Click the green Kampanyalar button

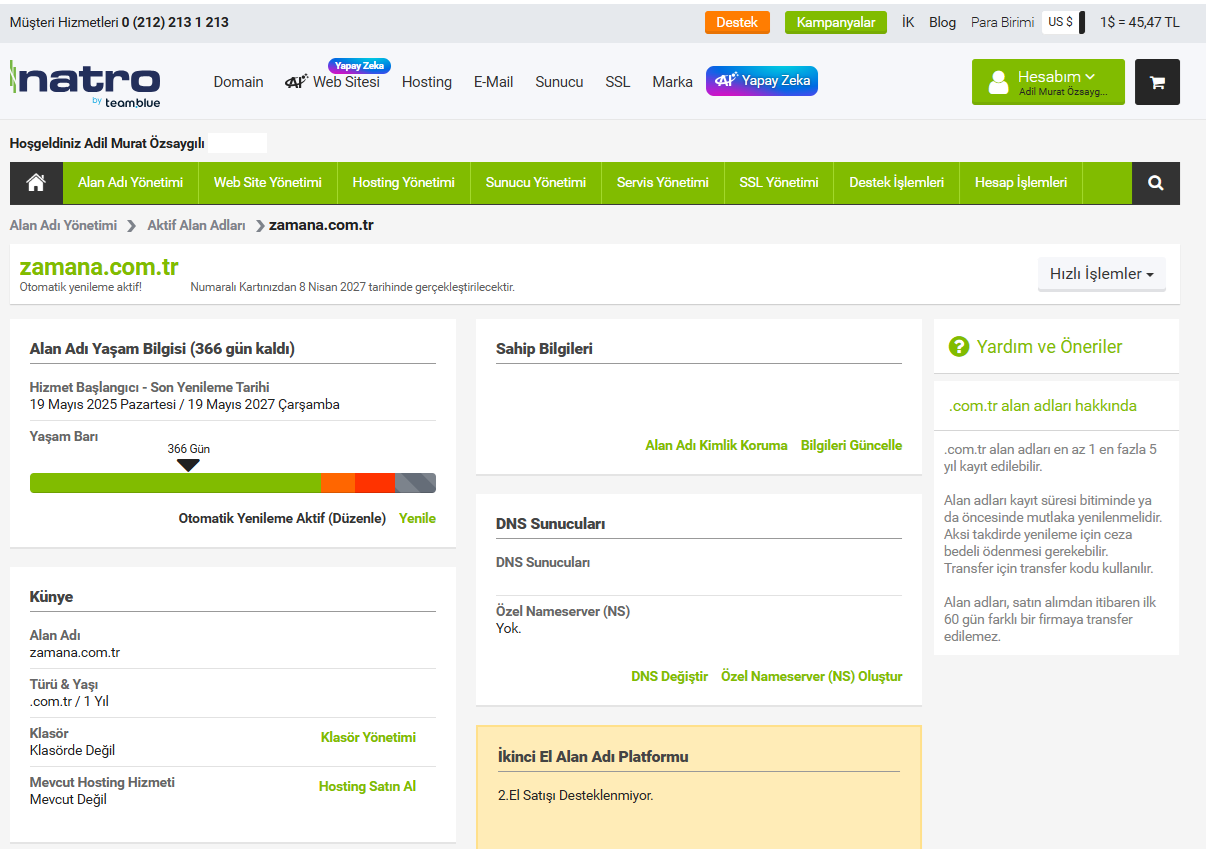click(x=836, y=22)
